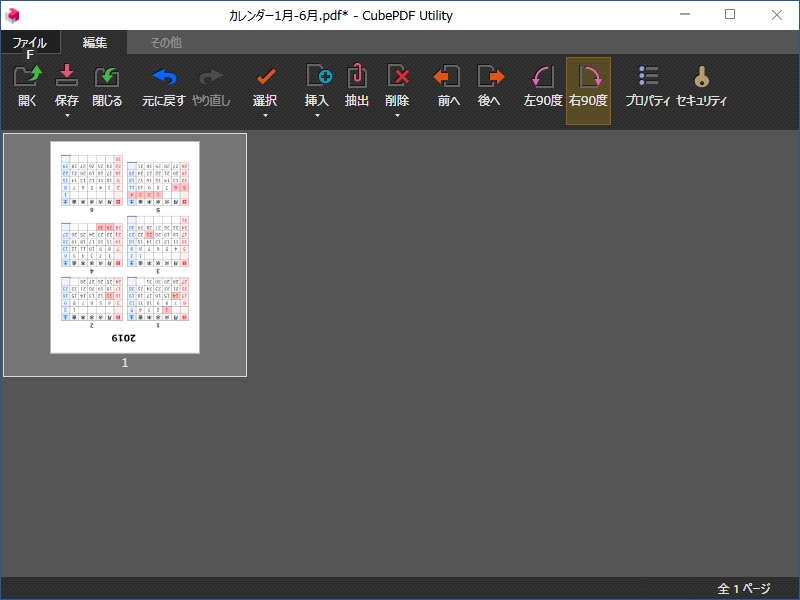
Task: Expand the 挿入 dropdown arrow
Action: pos(317,116)
